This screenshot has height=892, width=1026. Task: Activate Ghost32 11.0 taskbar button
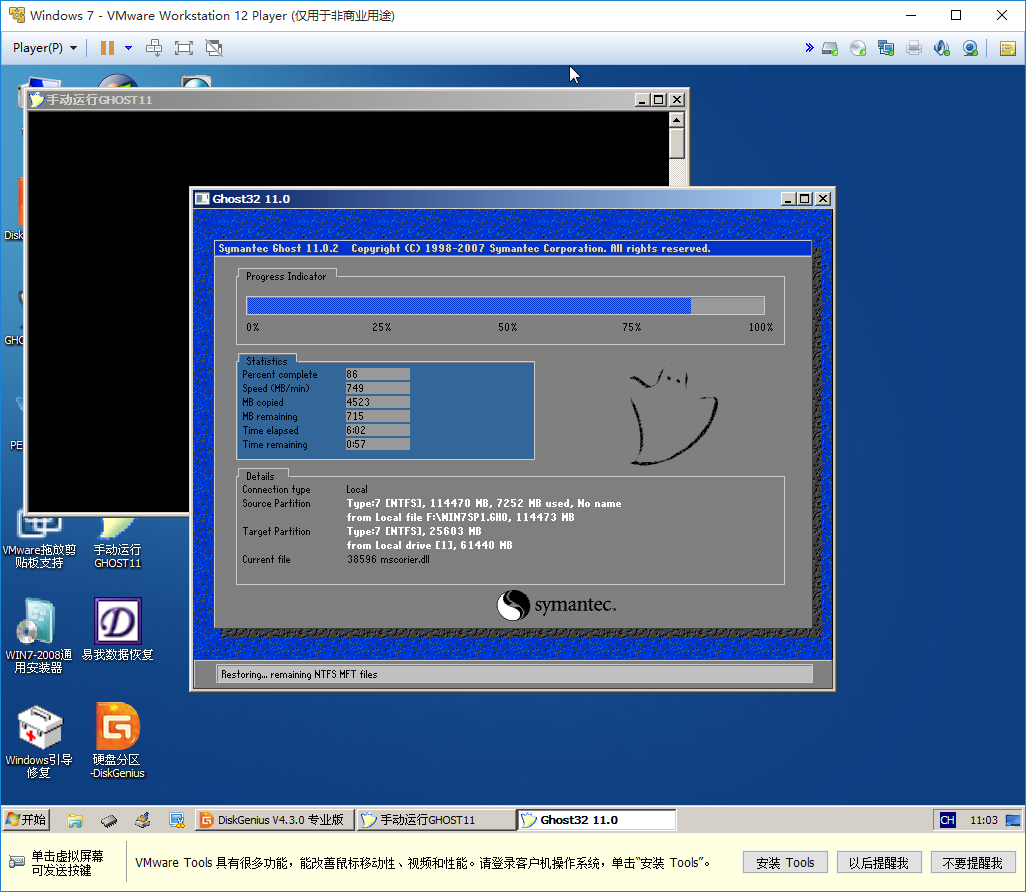[597, 820]
